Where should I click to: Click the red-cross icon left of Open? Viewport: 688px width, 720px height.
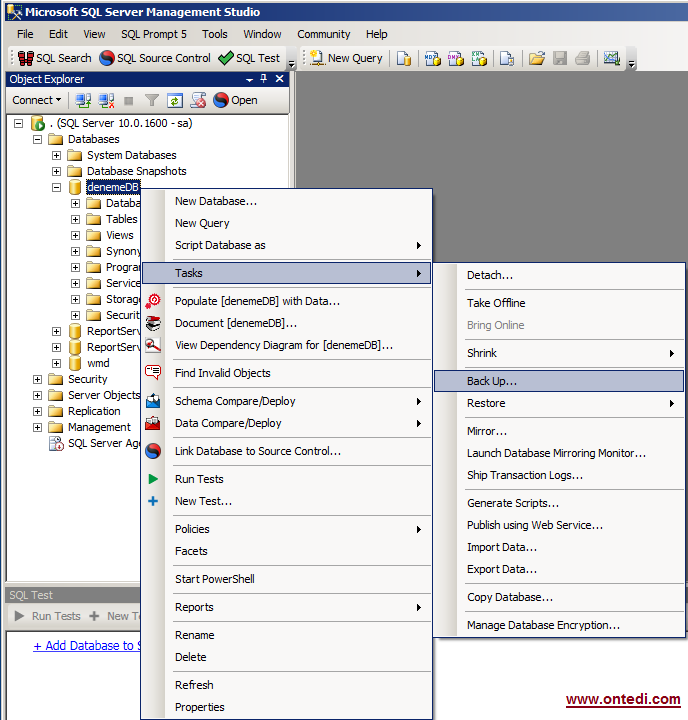click(x=198, y=100)
